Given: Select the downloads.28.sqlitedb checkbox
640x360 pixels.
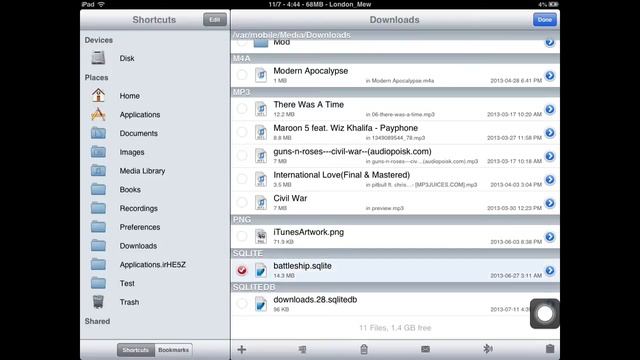Looking at the screenshot, I should point(242,304).
